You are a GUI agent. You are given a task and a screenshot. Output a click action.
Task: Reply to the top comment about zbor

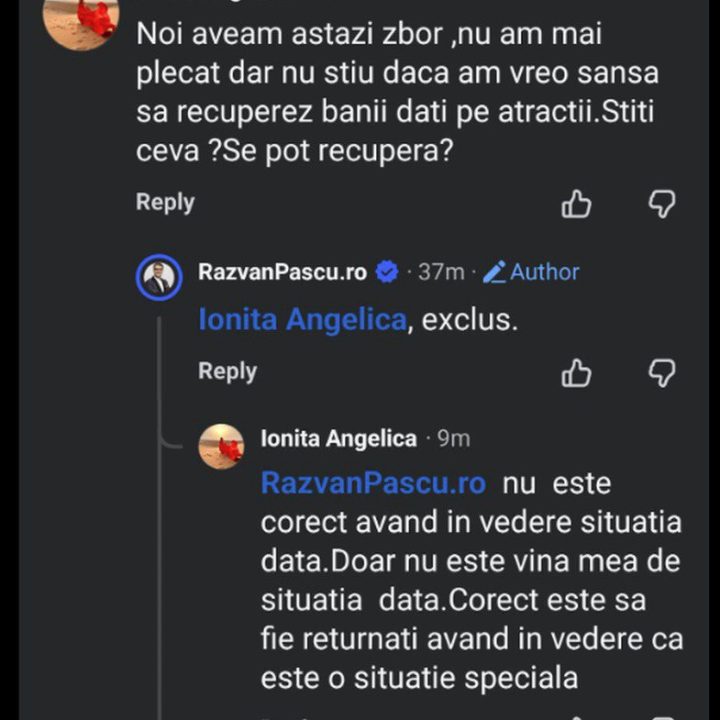tap(165, 202)
